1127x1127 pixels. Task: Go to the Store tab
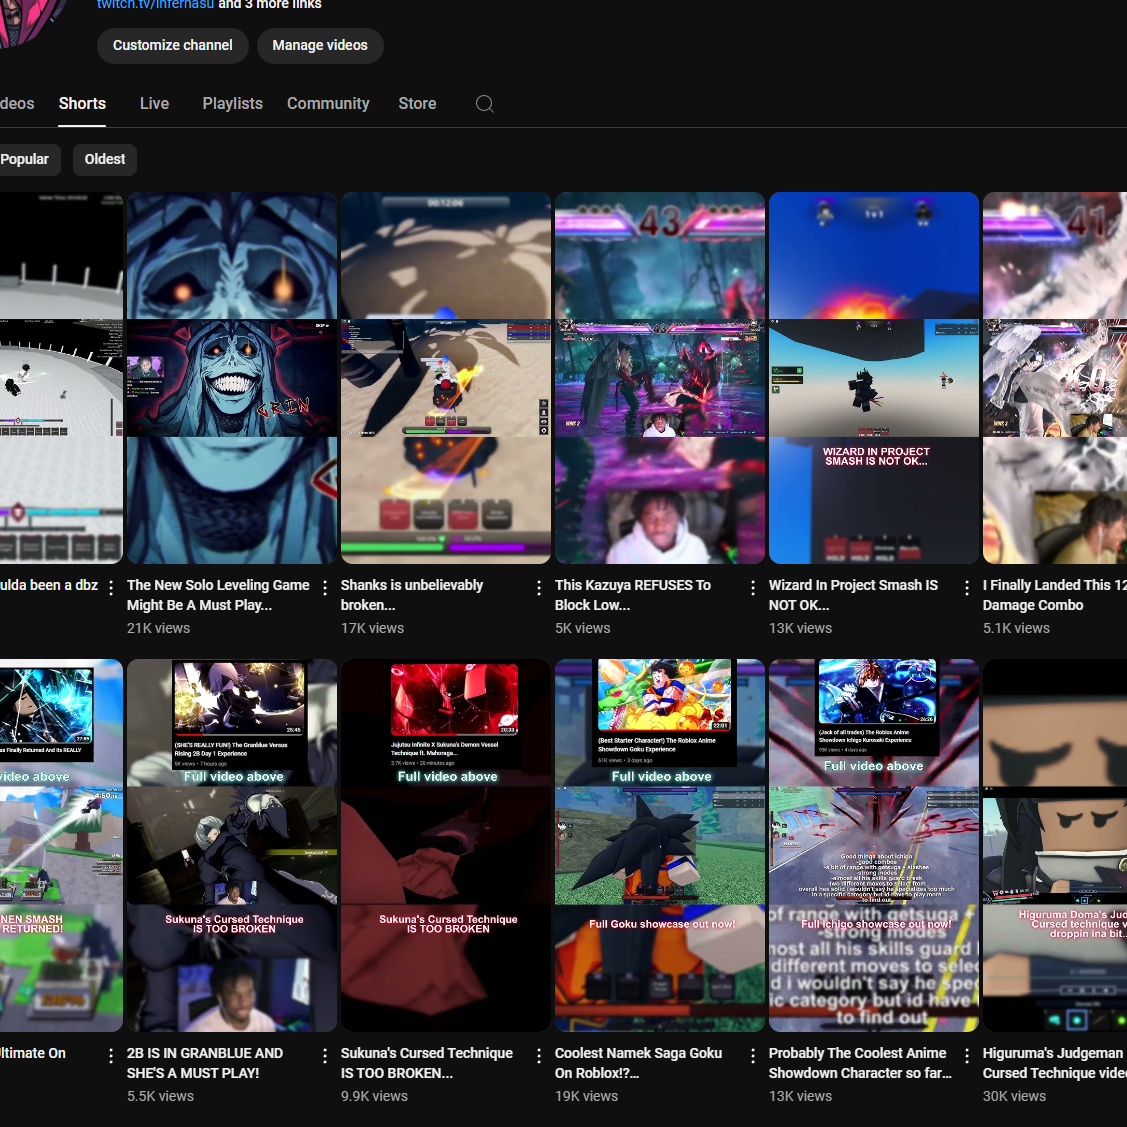tap(417, 104)
